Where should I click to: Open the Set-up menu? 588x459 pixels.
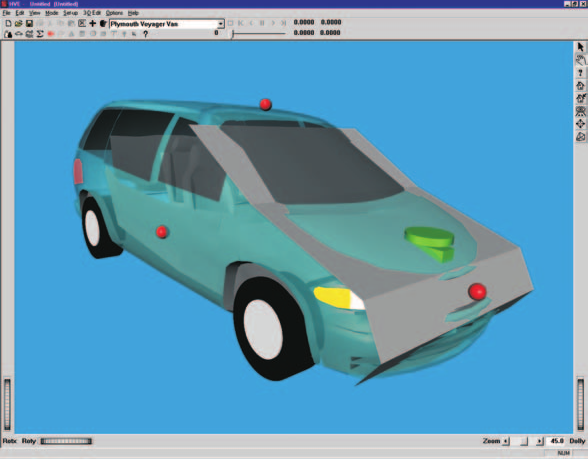pyautogui.click(x=70, y=13)
